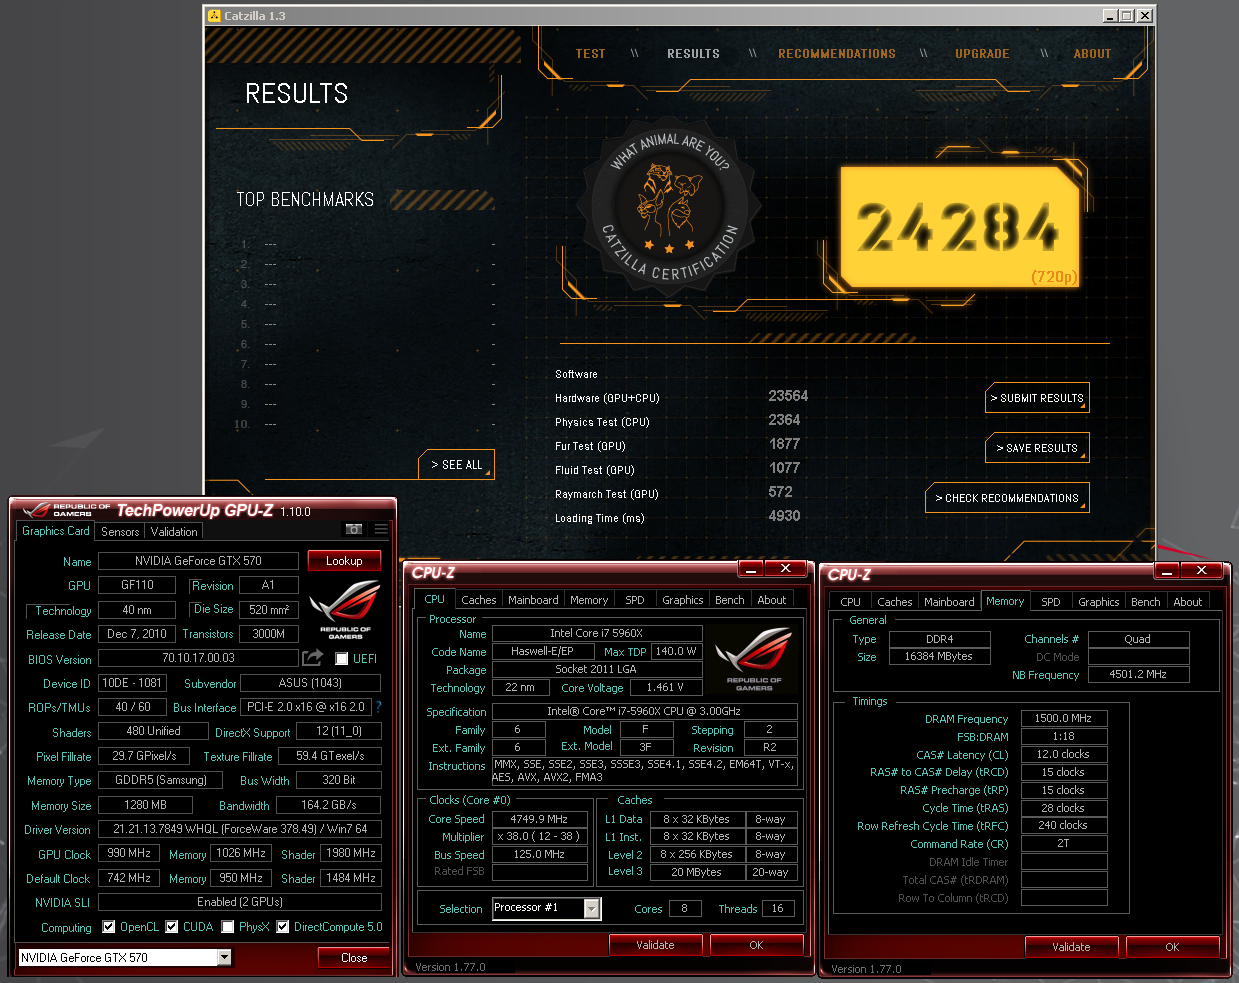Click the Driver Version field in GPU-Z

239,829
